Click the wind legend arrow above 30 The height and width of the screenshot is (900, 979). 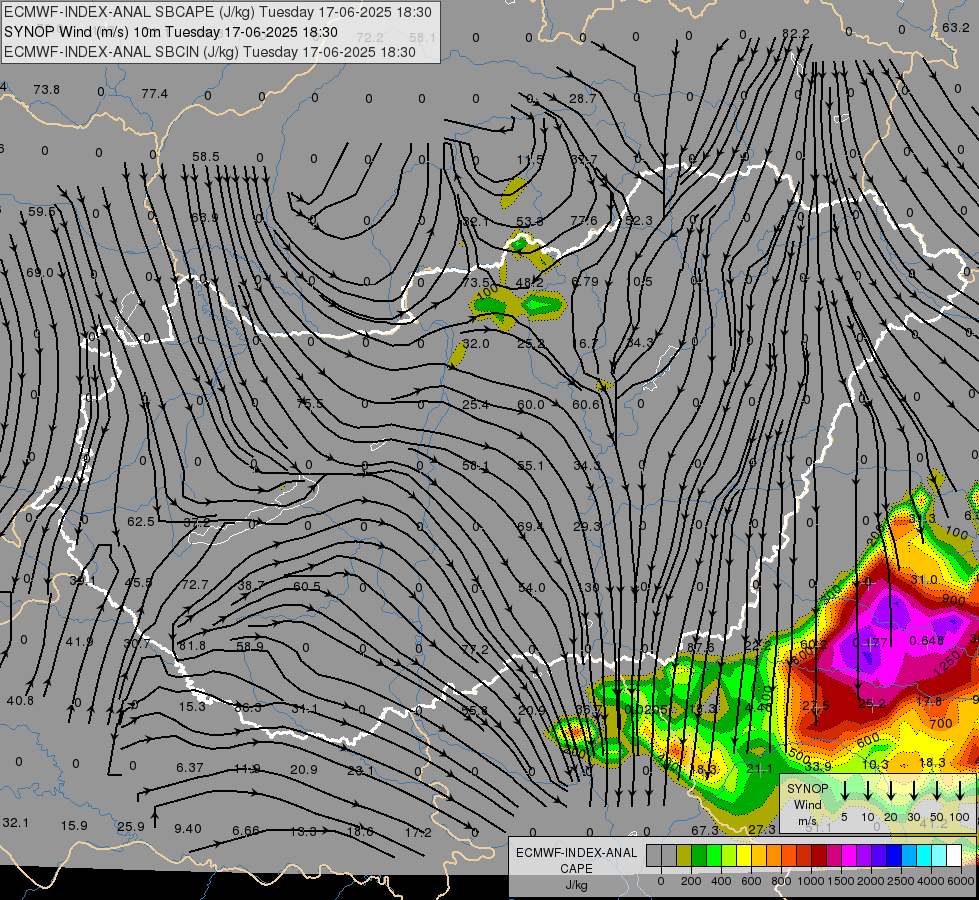pos(914,791)
